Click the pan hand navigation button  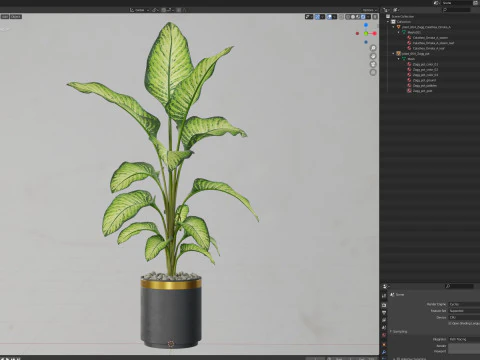point(373,56)
